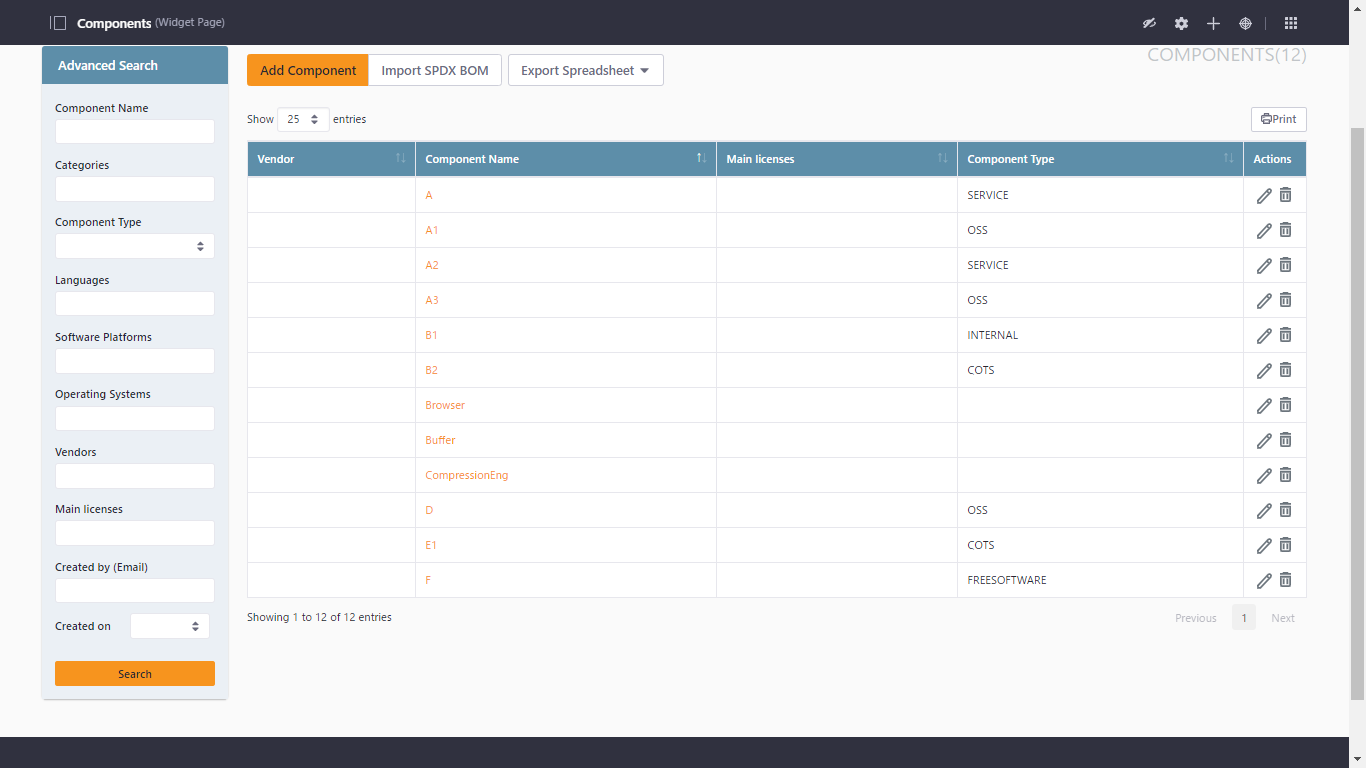Go to the Next page of entries

pos(1283,617)
